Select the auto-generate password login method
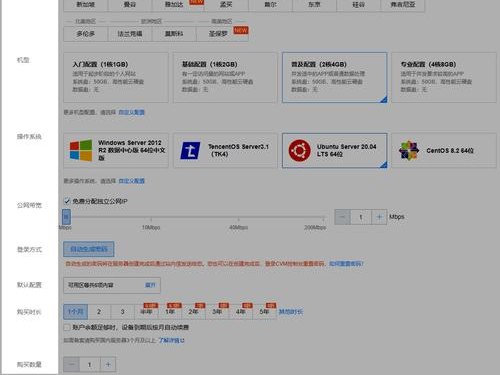 (x=89, y=249)
